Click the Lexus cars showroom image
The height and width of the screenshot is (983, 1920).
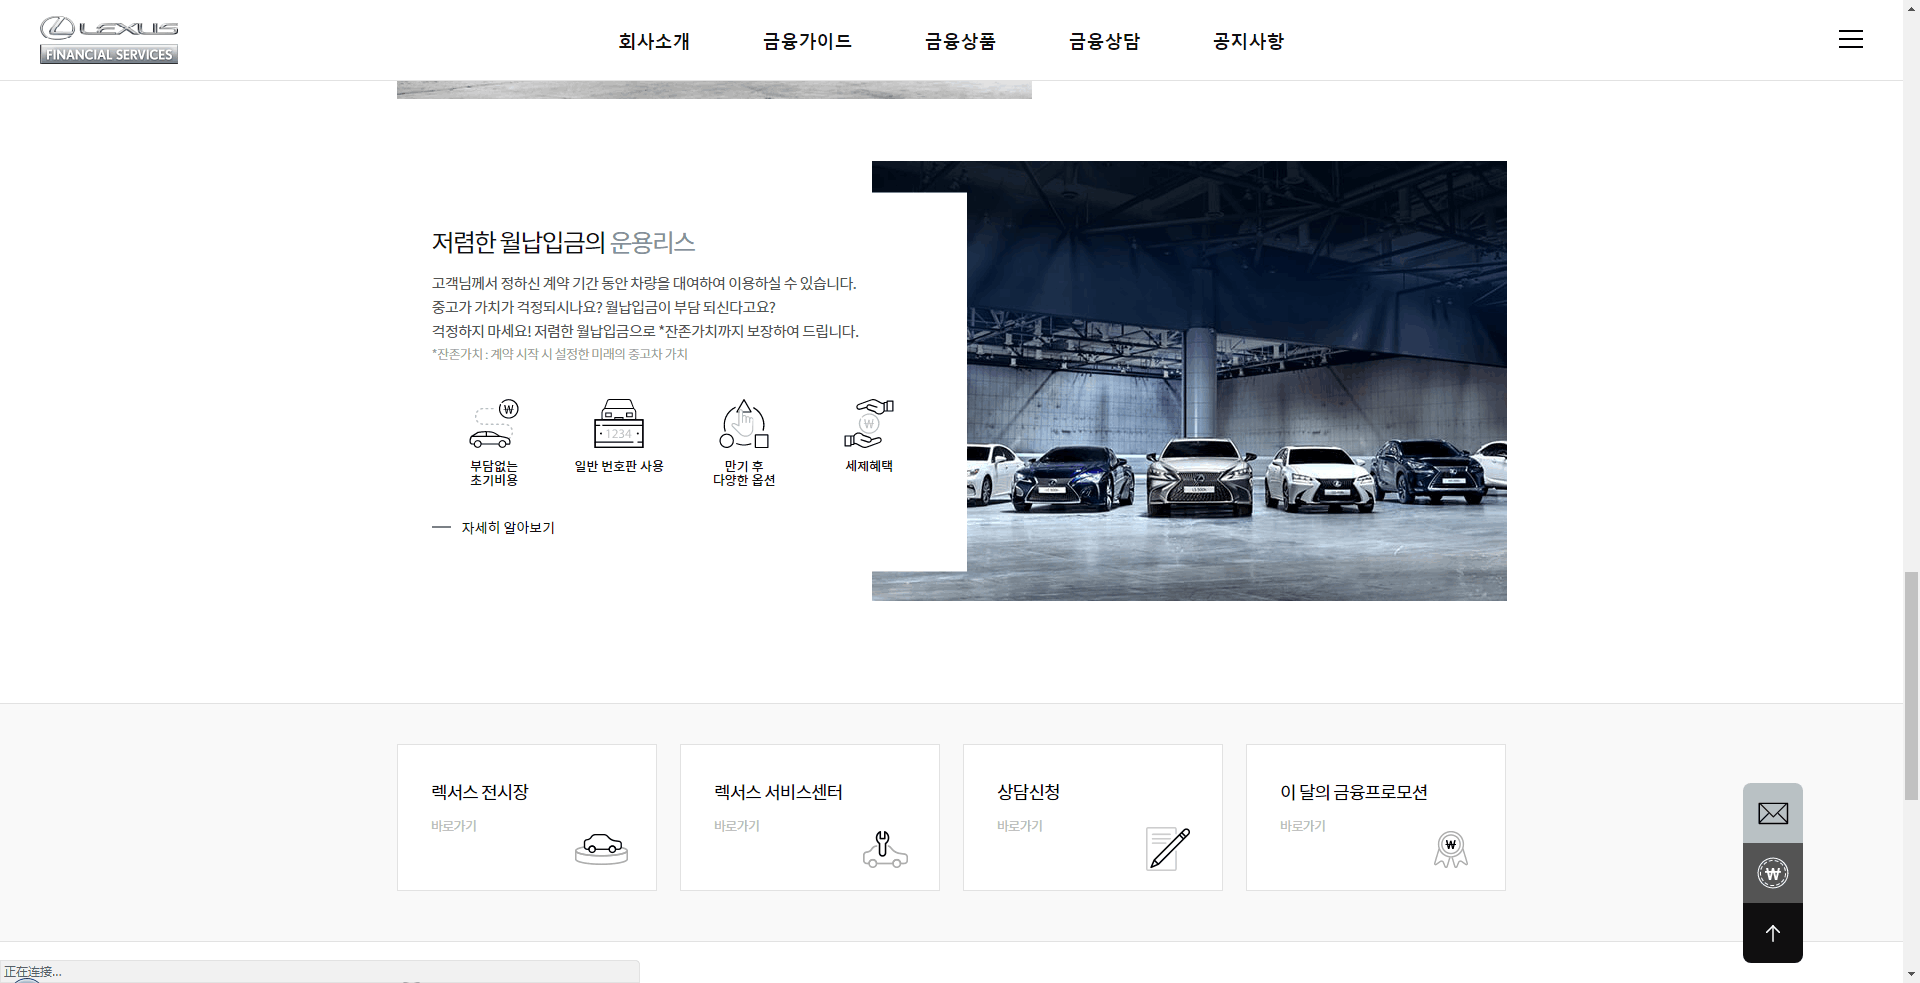coord(1237,381)
